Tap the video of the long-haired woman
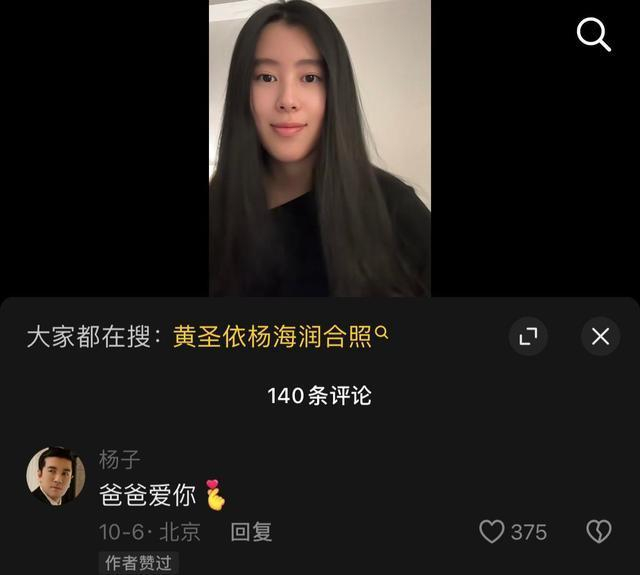Viewport: 640px width, 575px height. 320,148
